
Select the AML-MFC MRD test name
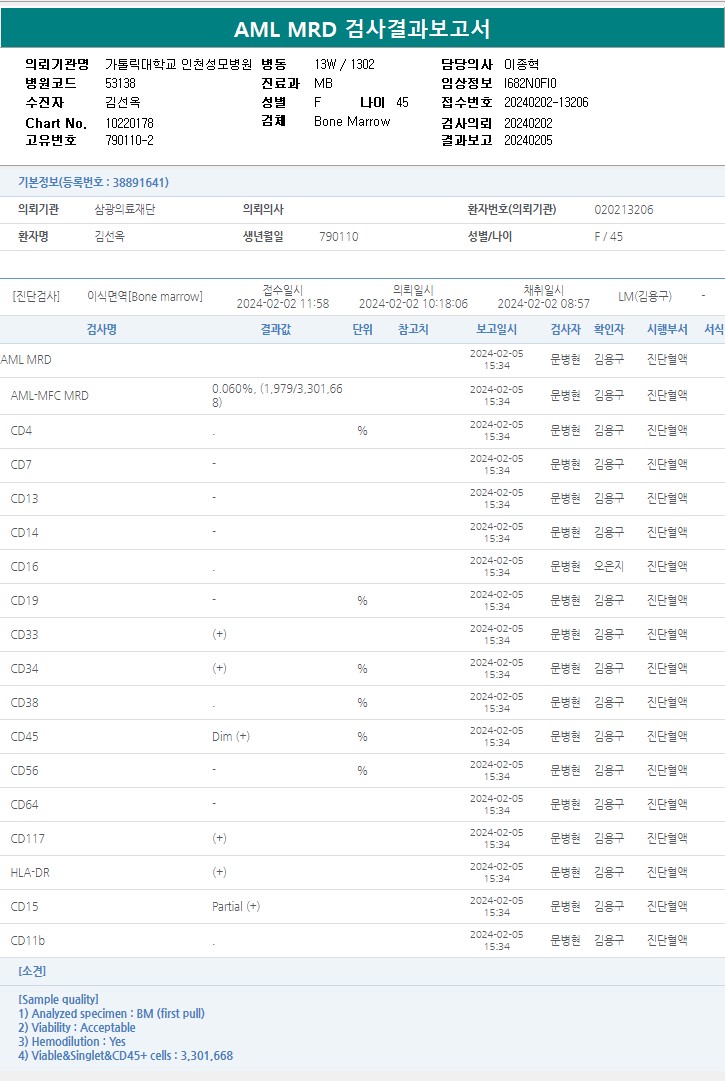pos(49,396)
